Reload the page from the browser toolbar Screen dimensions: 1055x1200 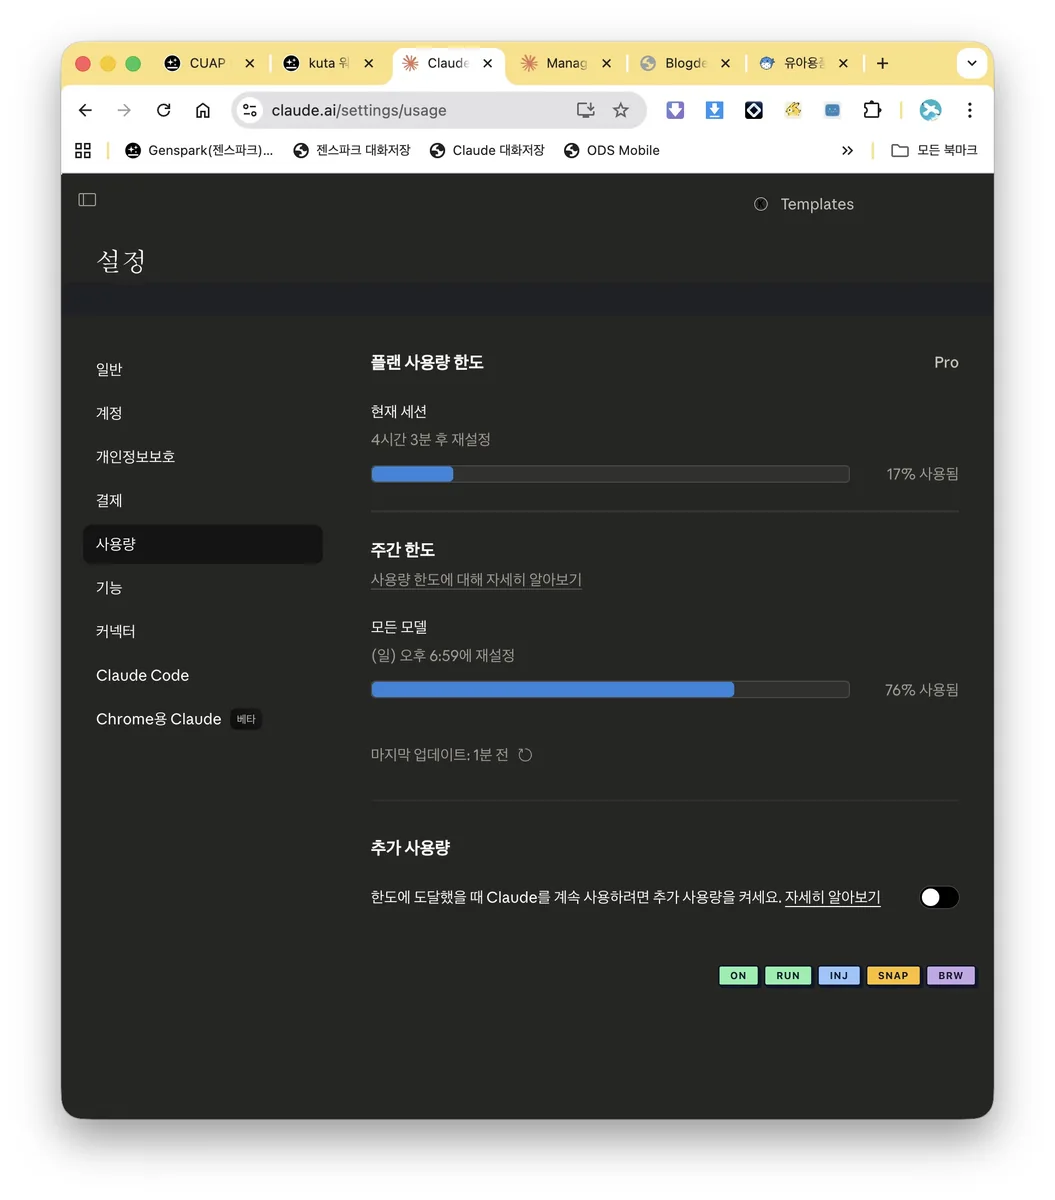point(164,110)
